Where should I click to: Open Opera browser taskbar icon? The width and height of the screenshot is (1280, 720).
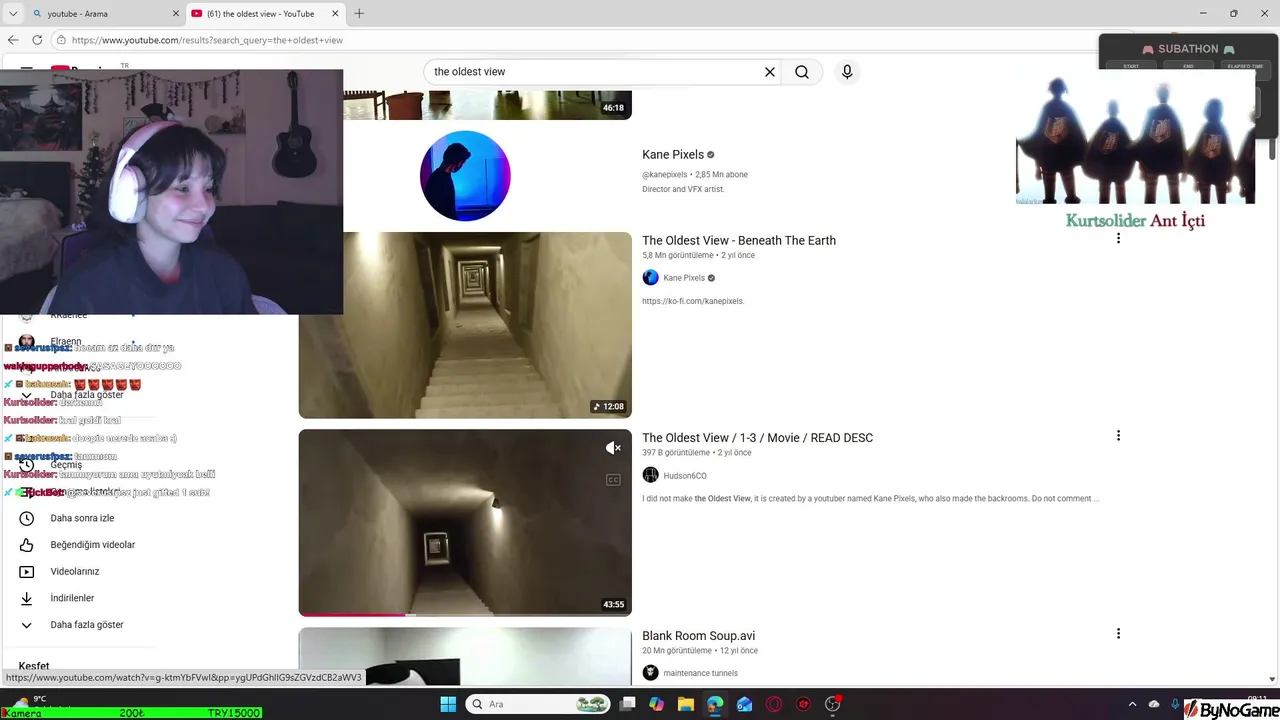point(773,704)
